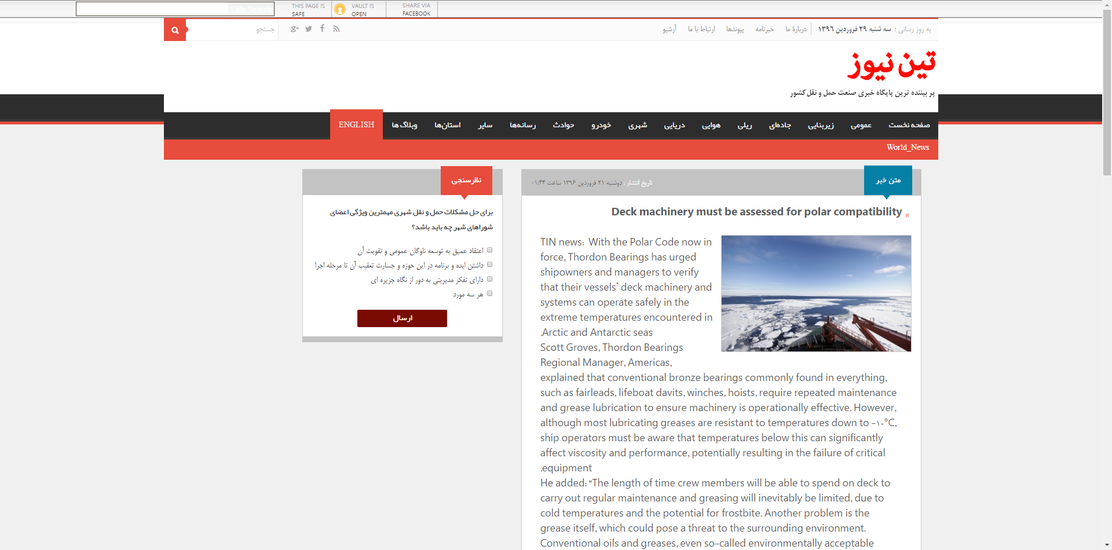Viewport: 1112px width, 550px height.
Task: Click the 'This page is safe' toolbar item
Action: [308, 9]
